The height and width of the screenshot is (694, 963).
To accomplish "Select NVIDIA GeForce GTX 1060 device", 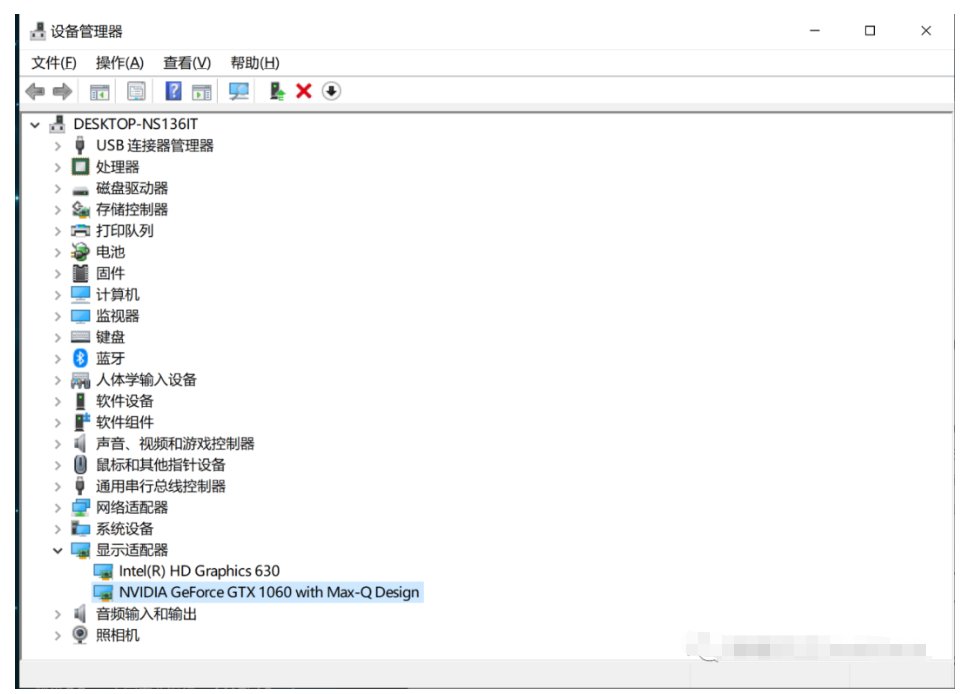I will [268, 592].
